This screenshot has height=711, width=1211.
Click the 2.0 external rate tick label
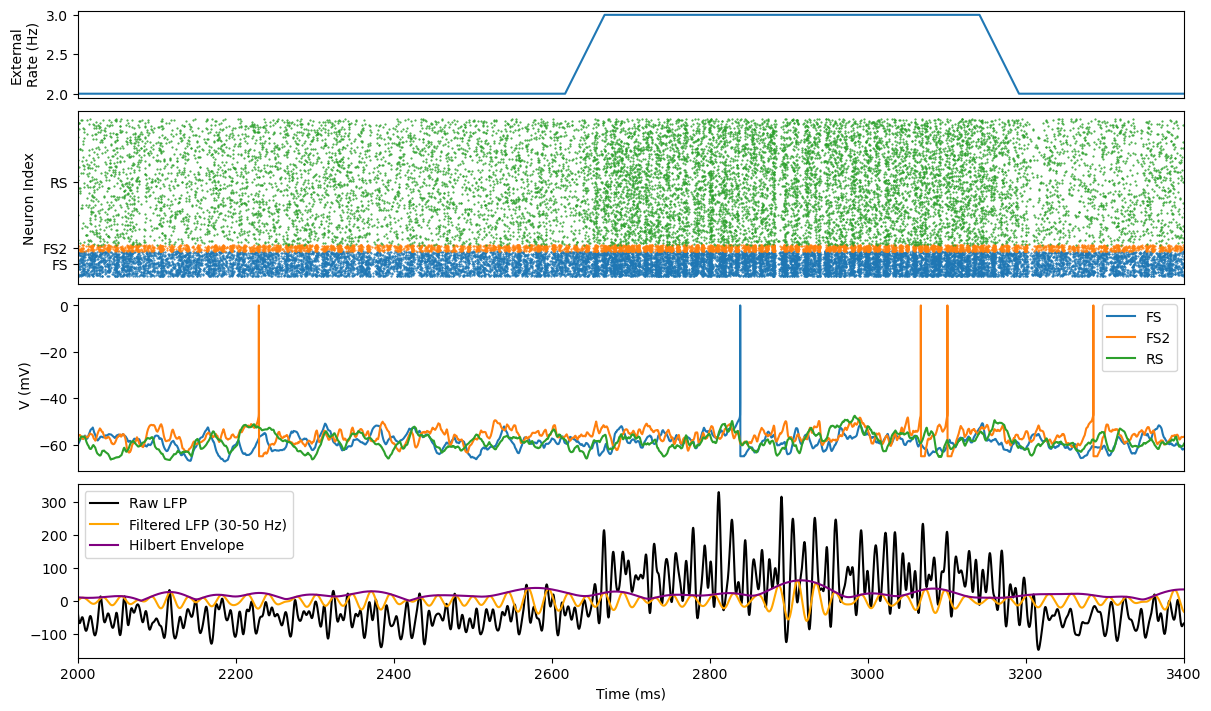(58, 94)
